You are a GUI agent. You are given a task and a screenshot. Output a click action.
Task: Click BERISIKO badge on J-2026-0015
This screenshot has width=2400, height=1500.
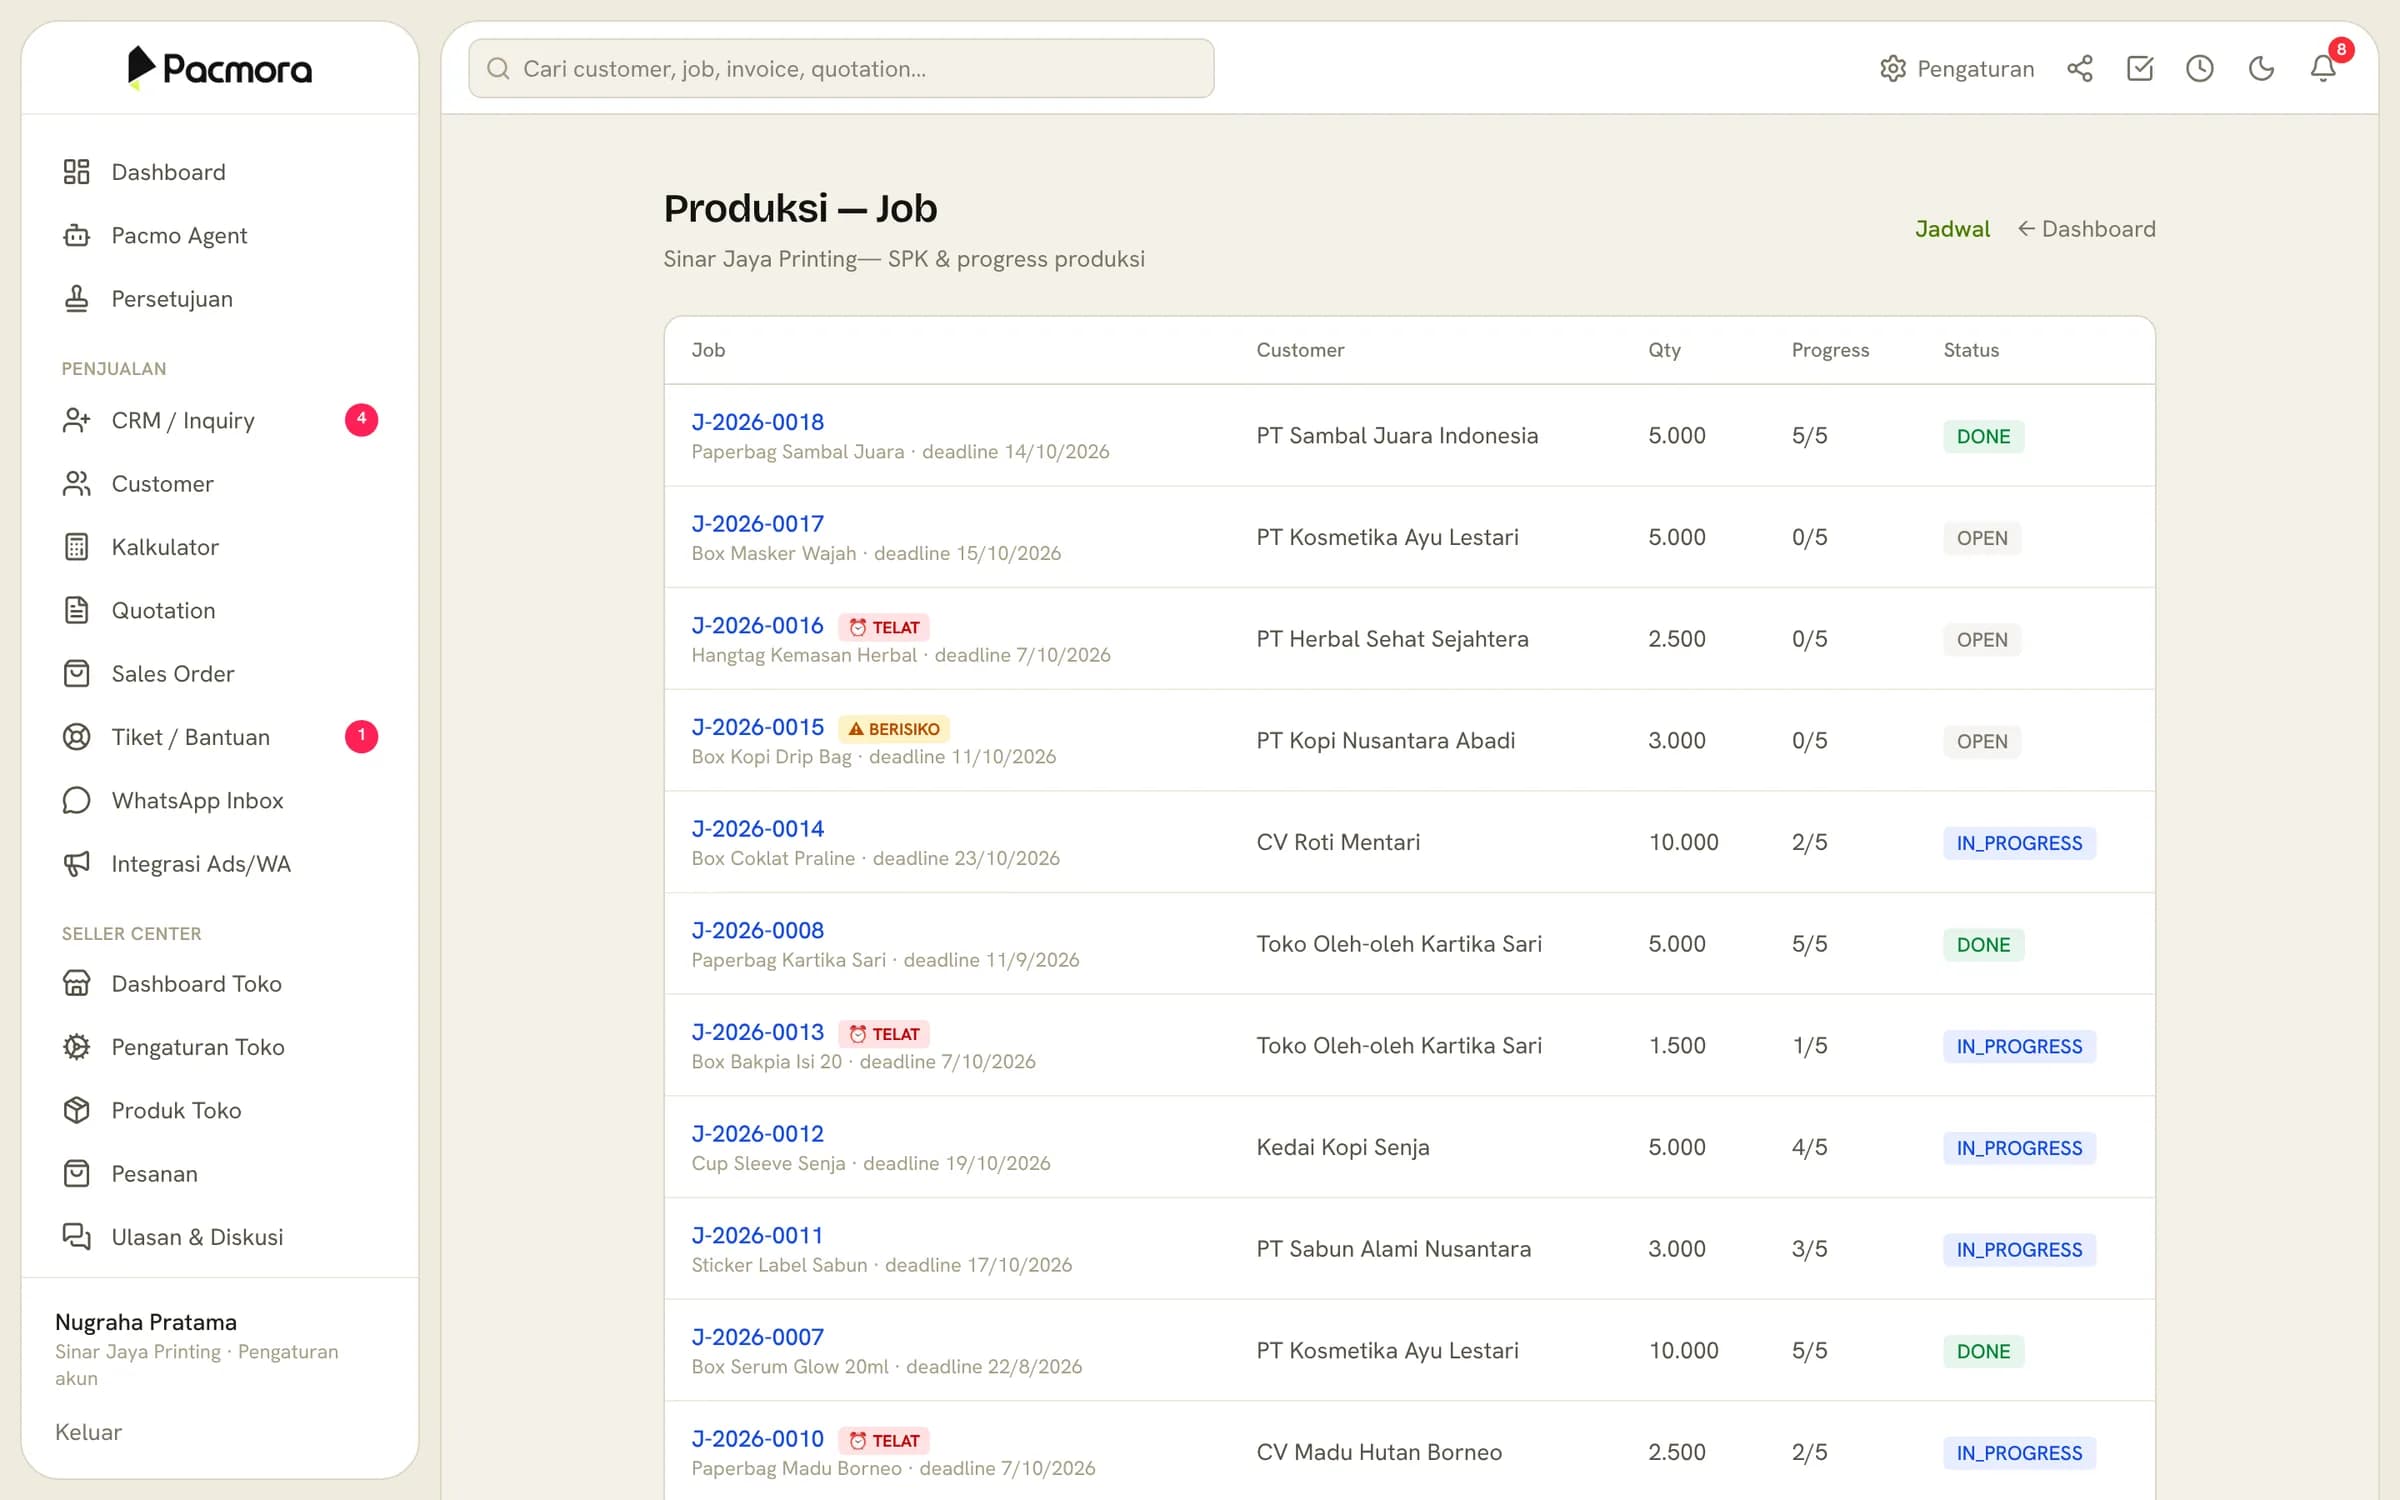point(894,728)
